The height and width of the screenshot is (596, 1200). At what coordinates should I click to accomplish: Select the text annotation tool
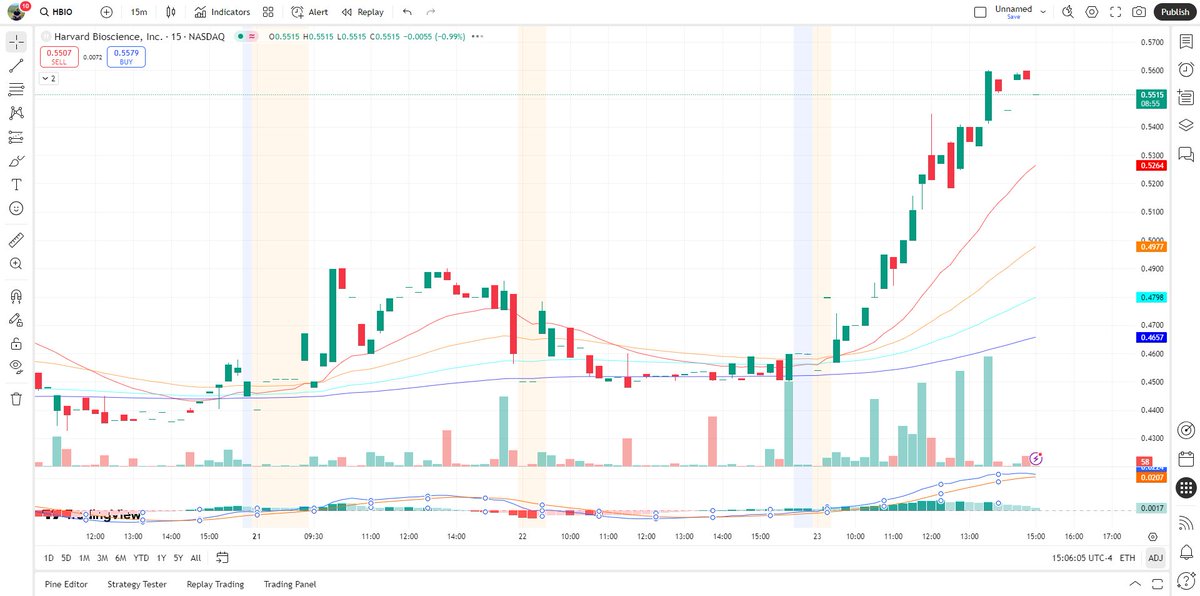[16, 185]
